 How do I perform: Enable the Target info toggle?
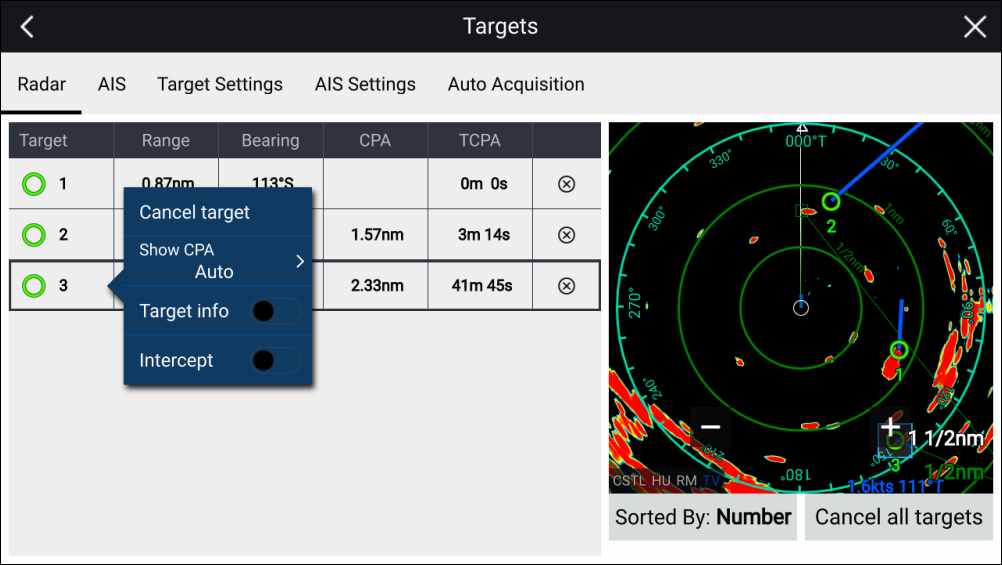click(275, 312)
